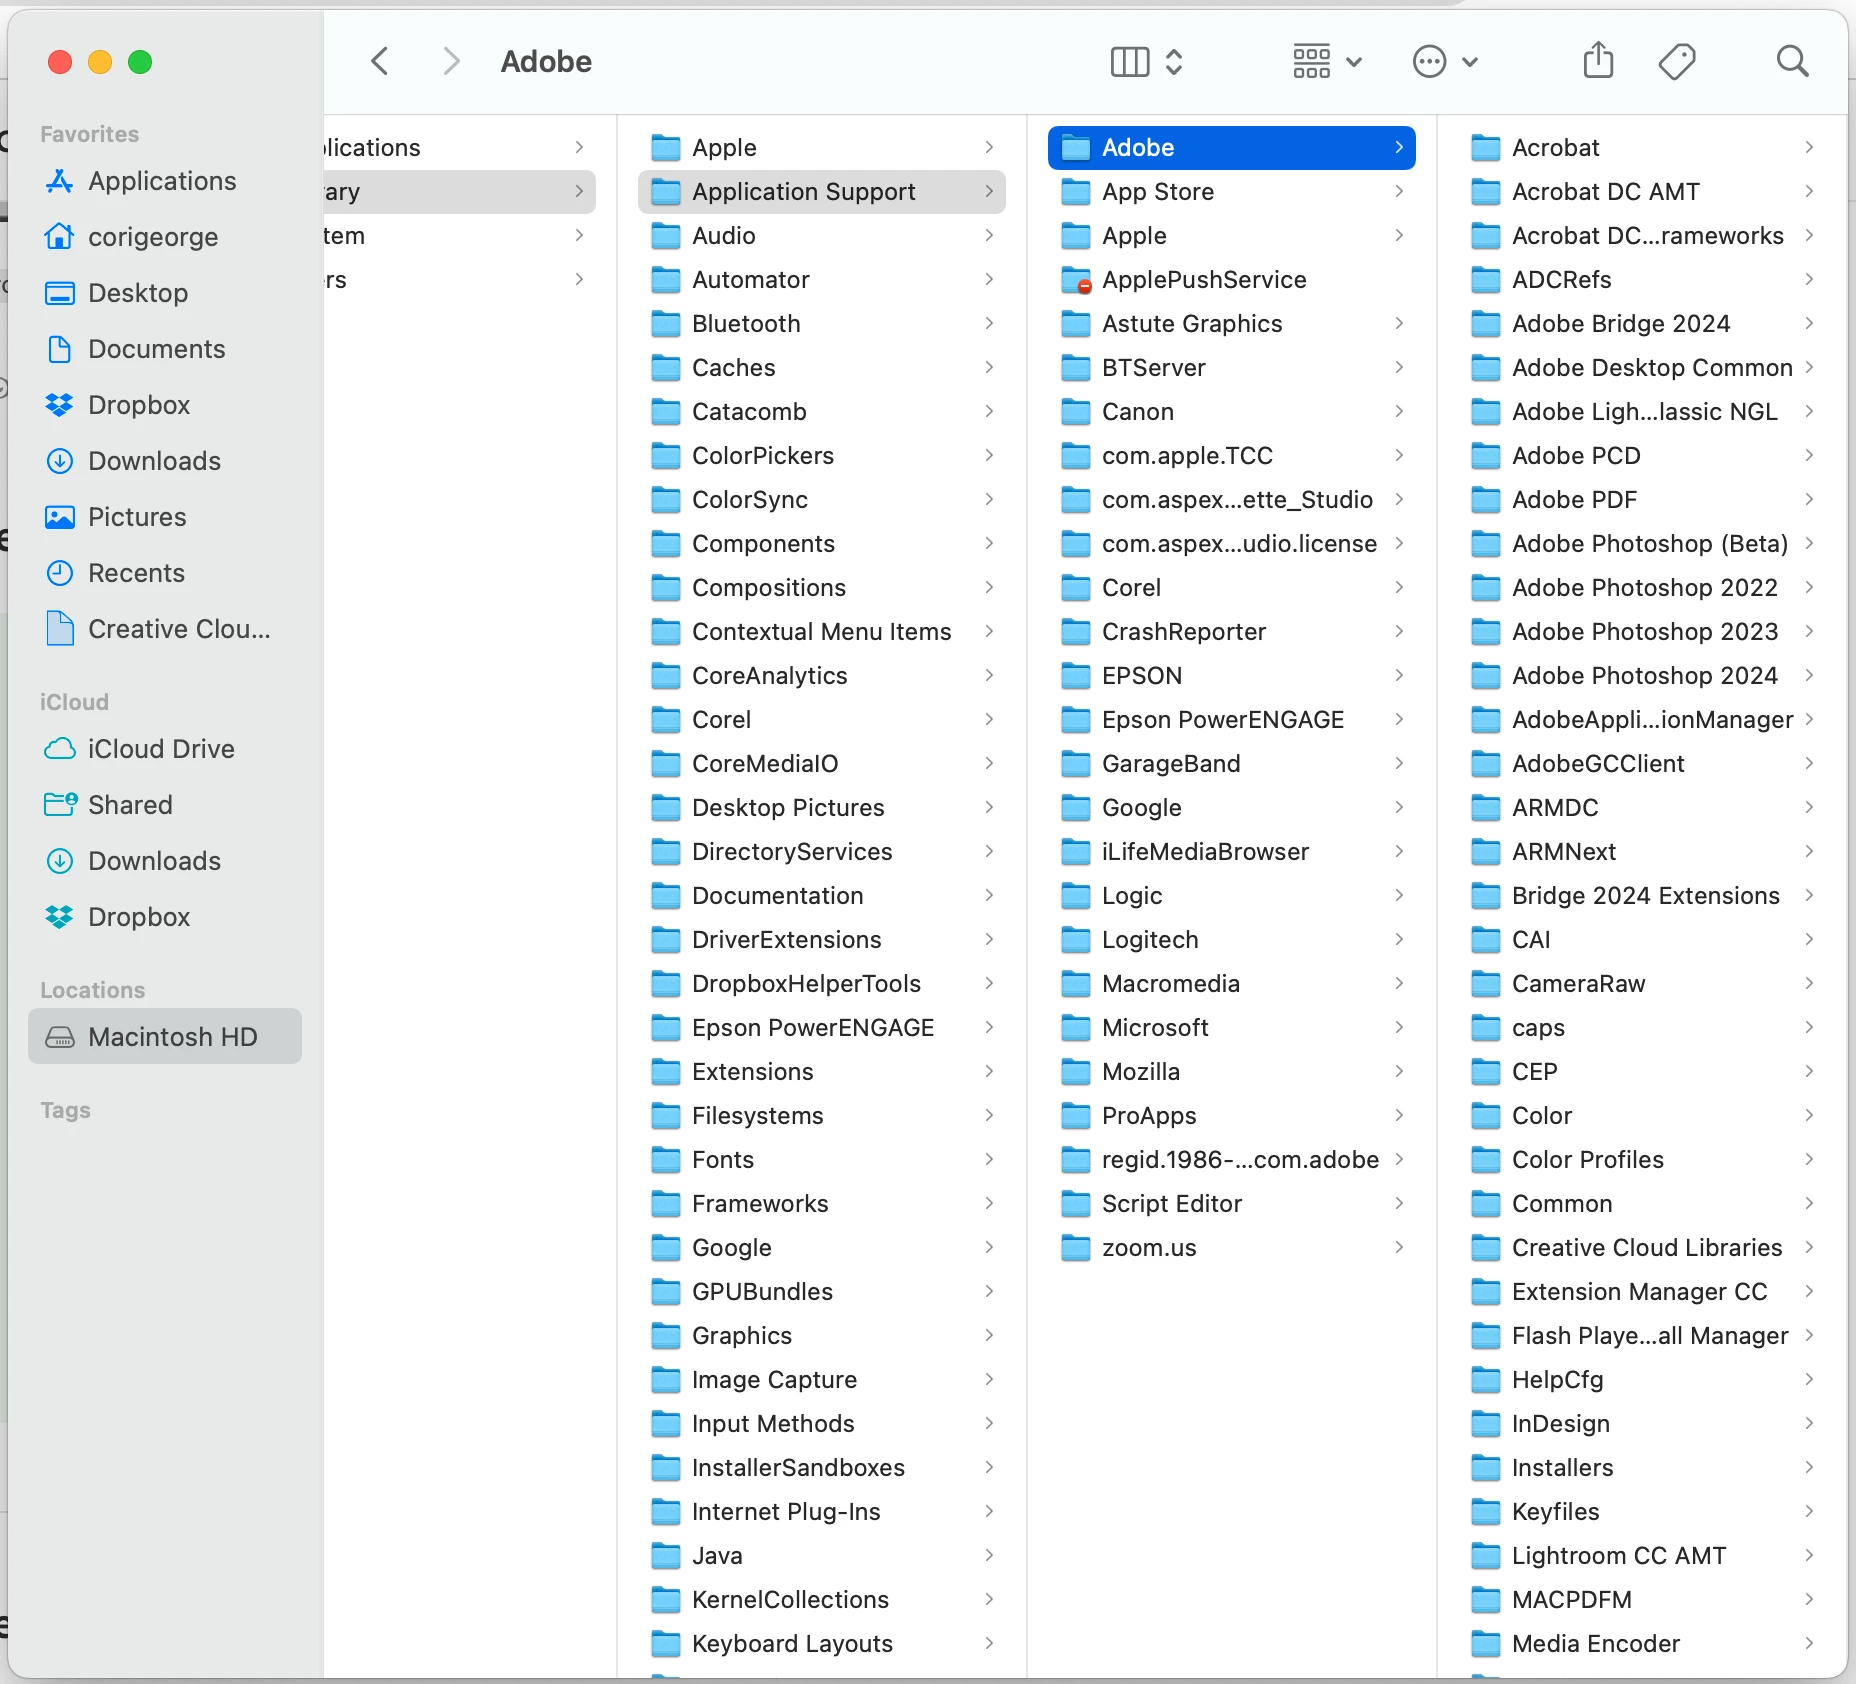
Task: Open Creative Cloud item in sidebar
Action: click(165, 629)
